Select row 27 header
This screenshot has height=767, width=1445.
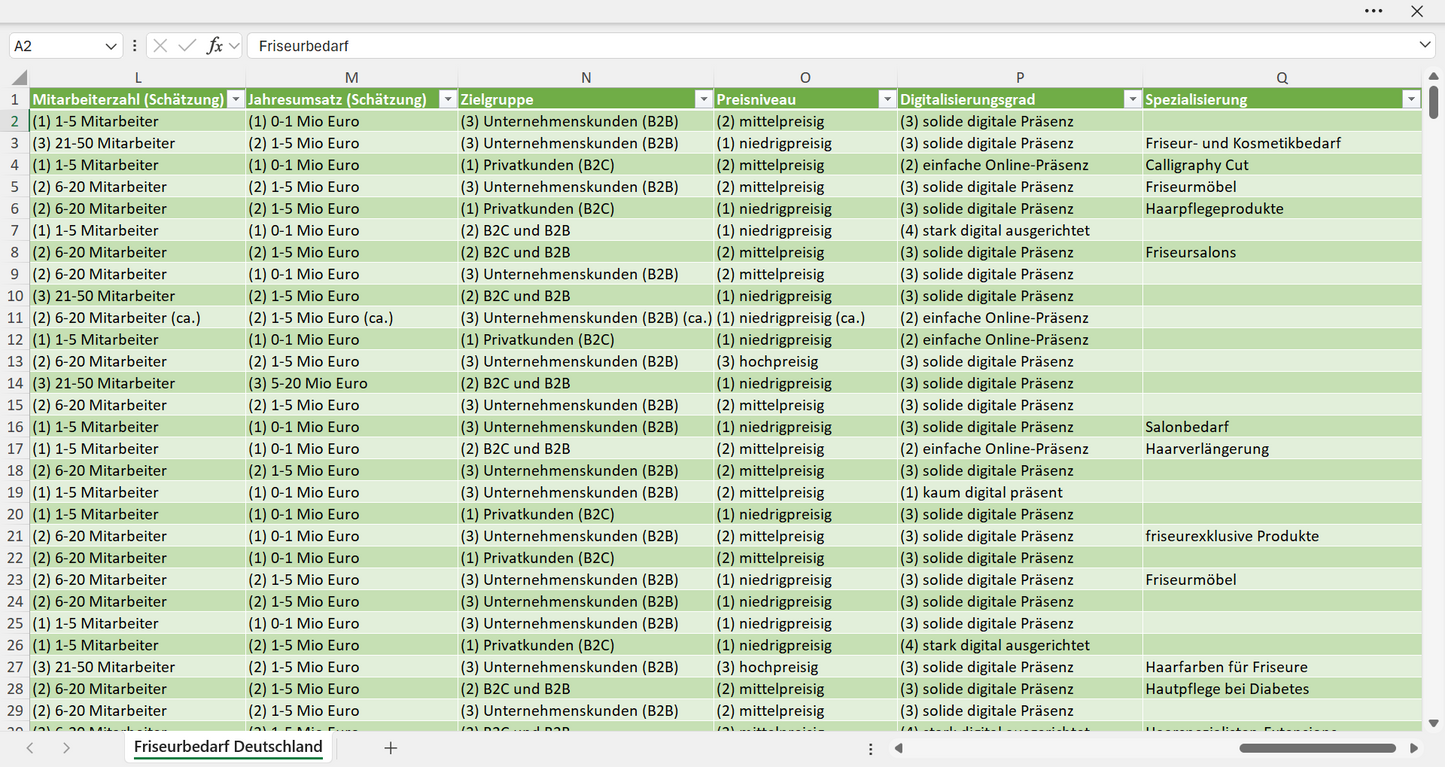pyautogui.click(x=15, y=667)
